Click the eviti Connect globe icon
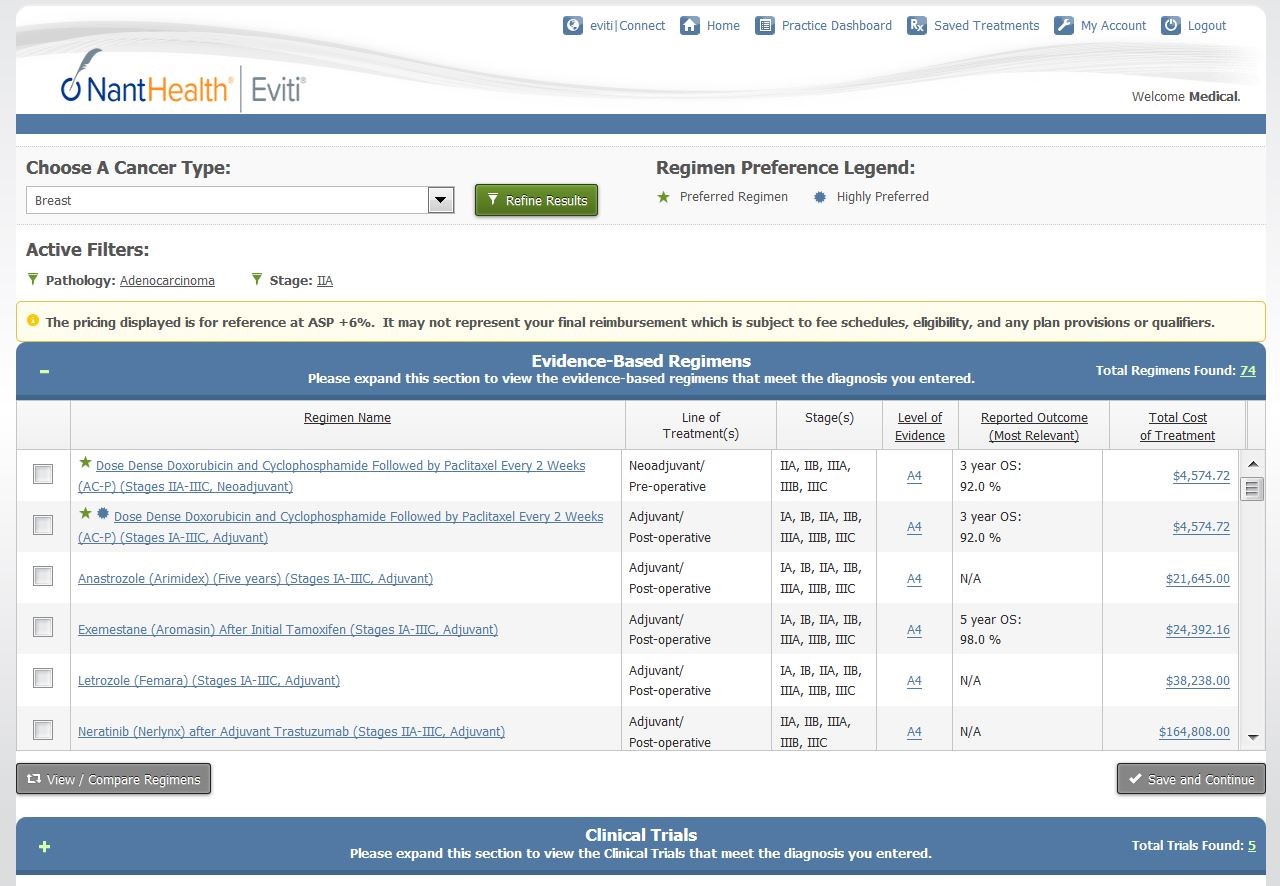1280x886 pixels. [x=573, y=26]
